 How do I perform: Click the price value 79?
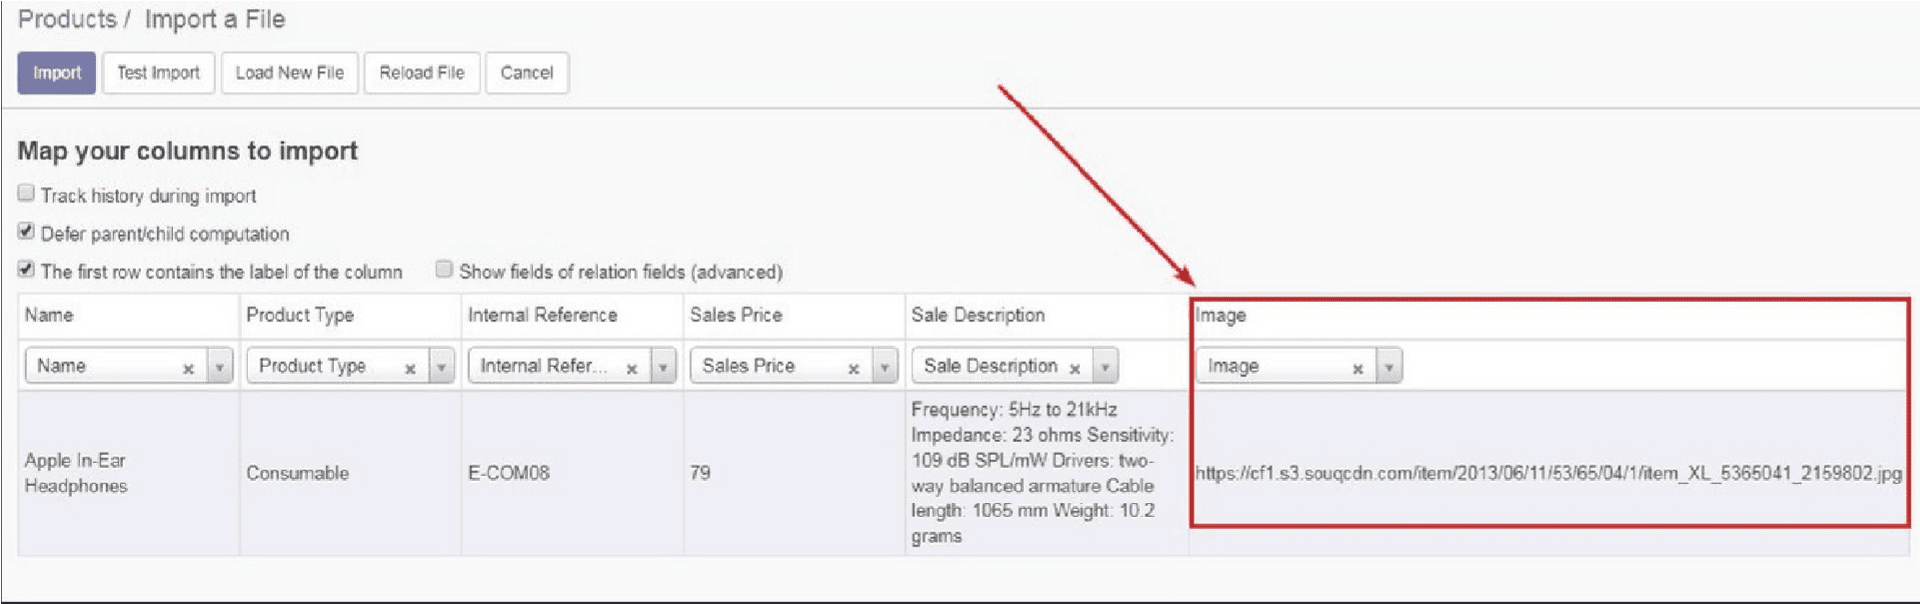[x=700, y=473]
